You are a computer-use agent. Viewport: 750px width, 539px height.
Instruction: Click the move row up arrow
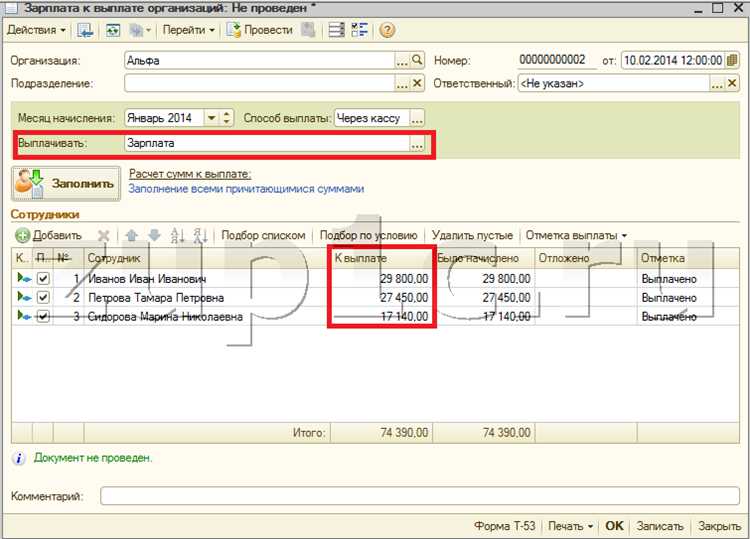click(x=132, y=235)
